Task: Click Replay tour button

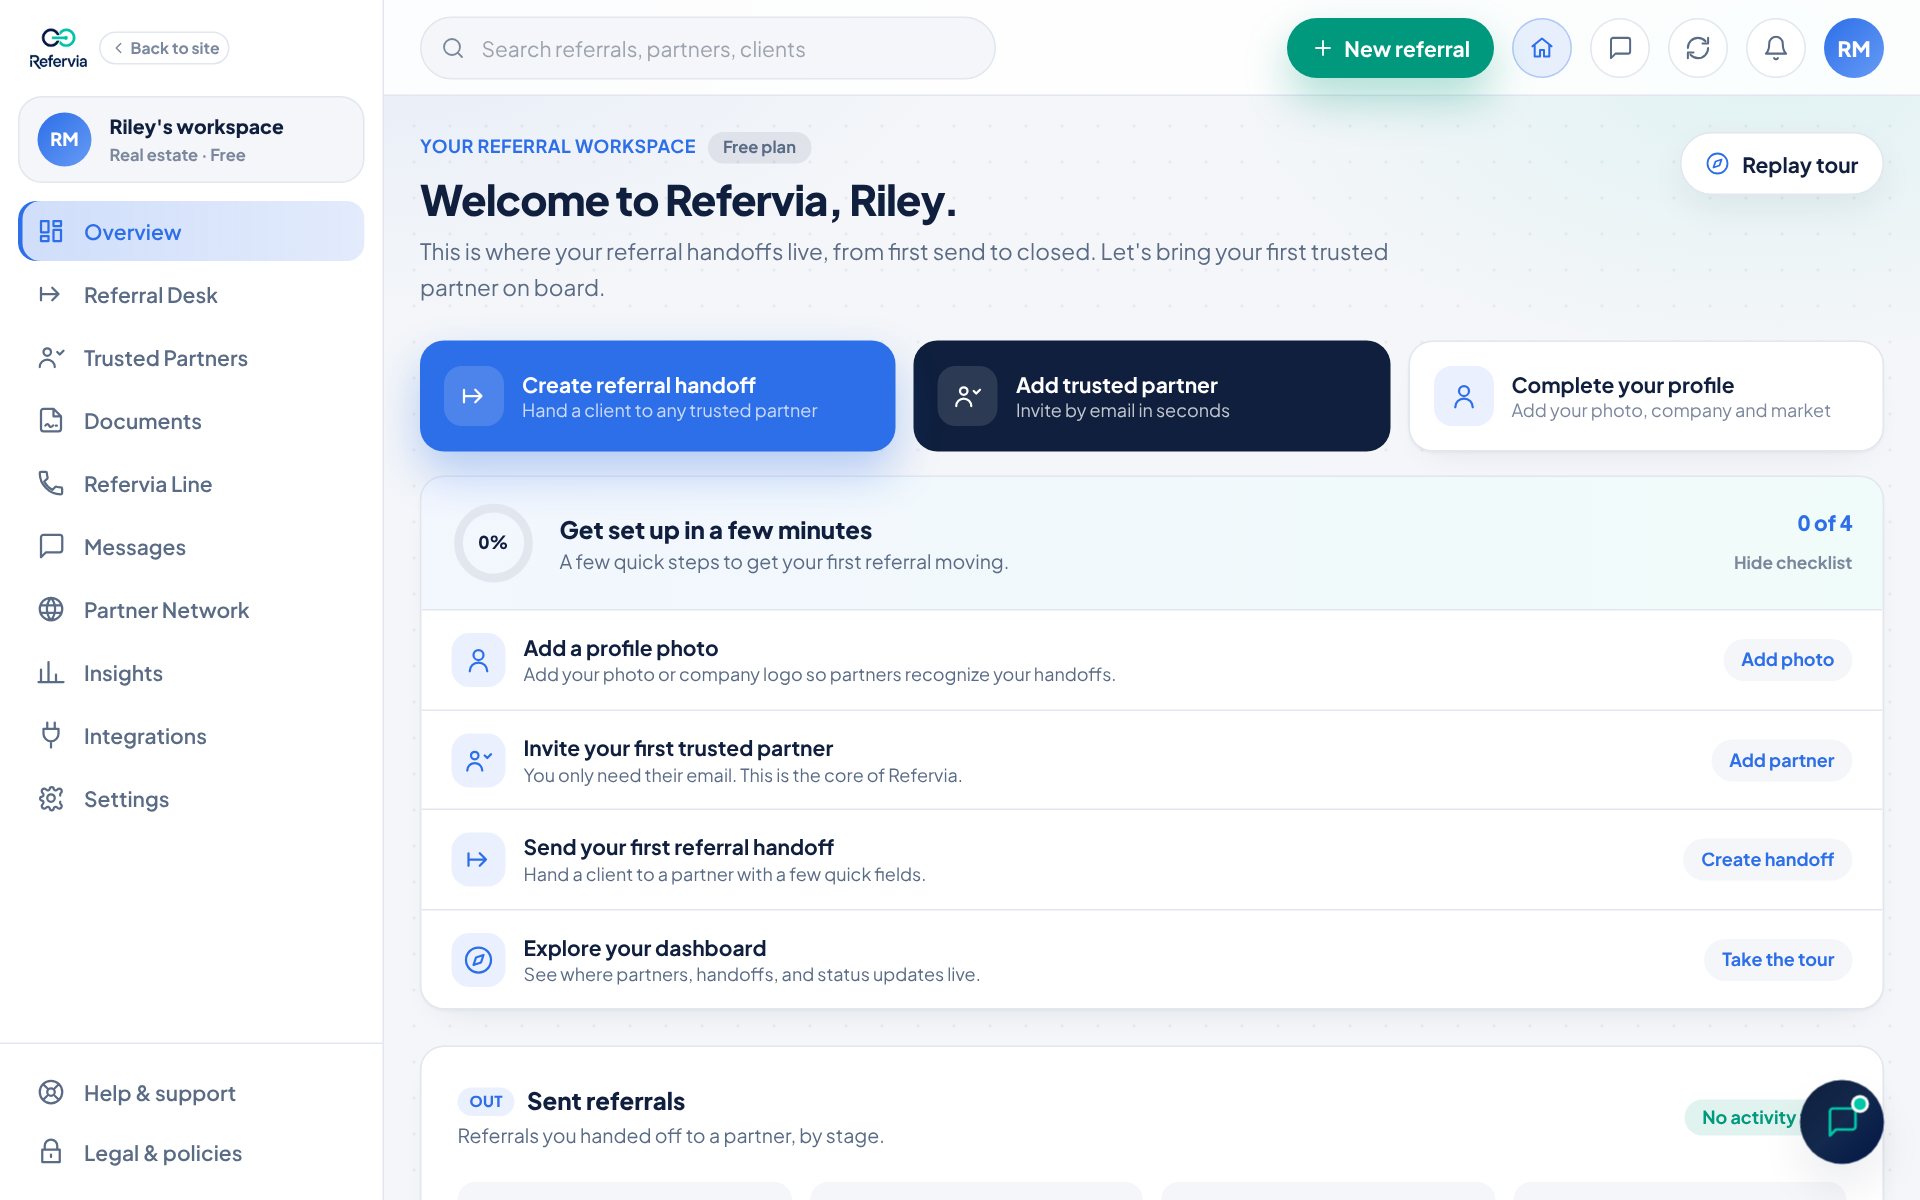Action: [1781, 164]
